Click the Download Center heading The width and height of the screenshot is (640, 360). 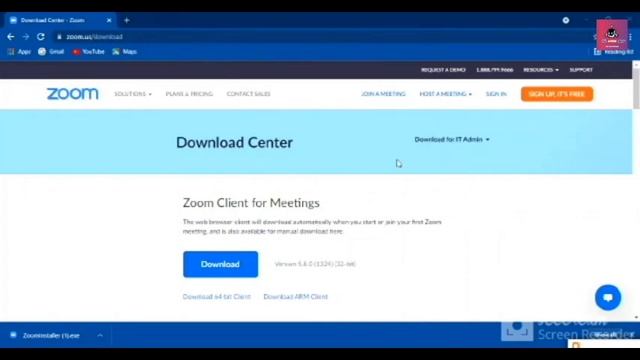[234, 142]
